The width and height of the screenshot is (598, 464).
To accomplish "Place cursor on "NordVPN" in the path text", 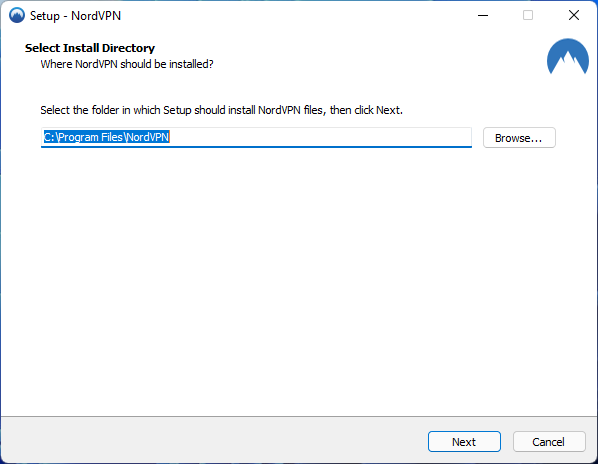I will pyautogui.click(x=148, y=137).
